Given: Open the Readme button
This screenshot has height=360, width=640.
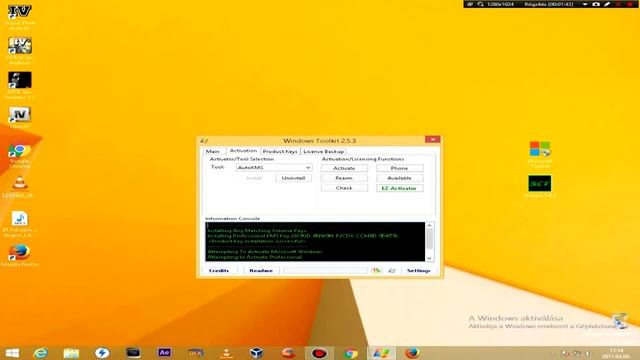Looking at the screenshot, I should (x=261, y=271).
